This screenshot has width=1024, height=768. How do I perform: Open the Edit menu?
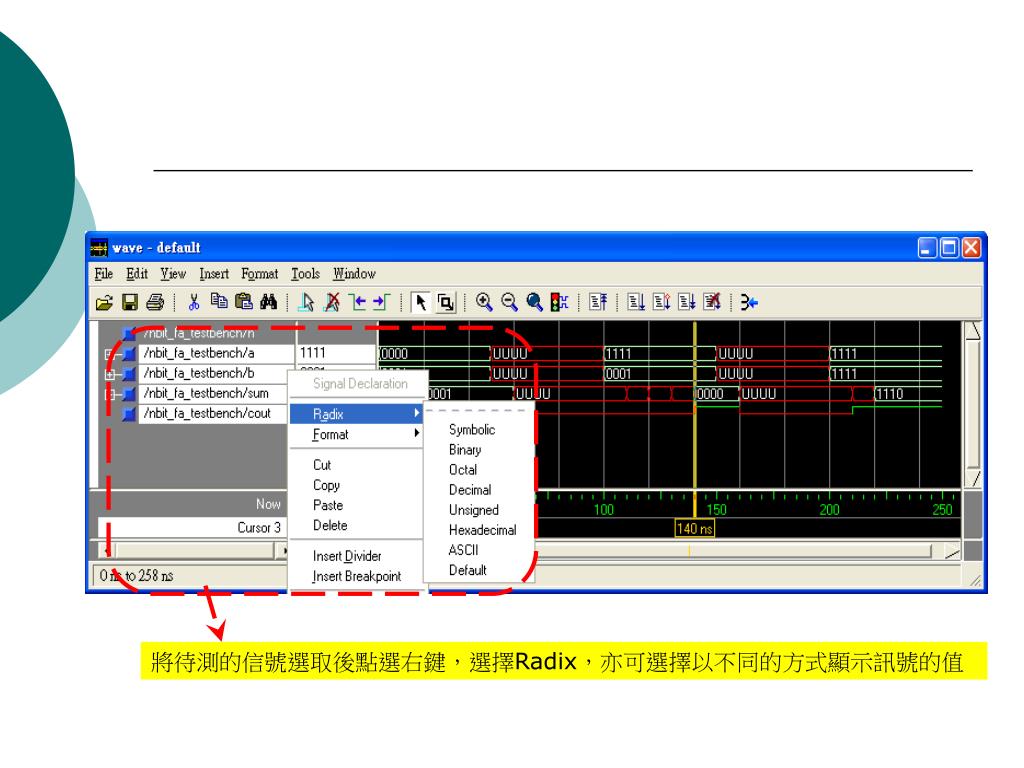tap(136, 274)
